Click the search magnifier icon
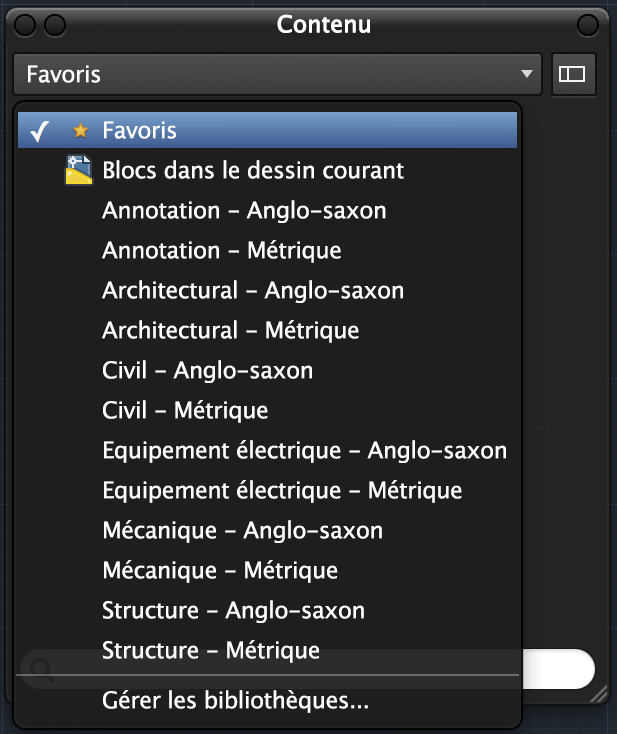This screenshot has width=617, height=734. tap(41, 668)
